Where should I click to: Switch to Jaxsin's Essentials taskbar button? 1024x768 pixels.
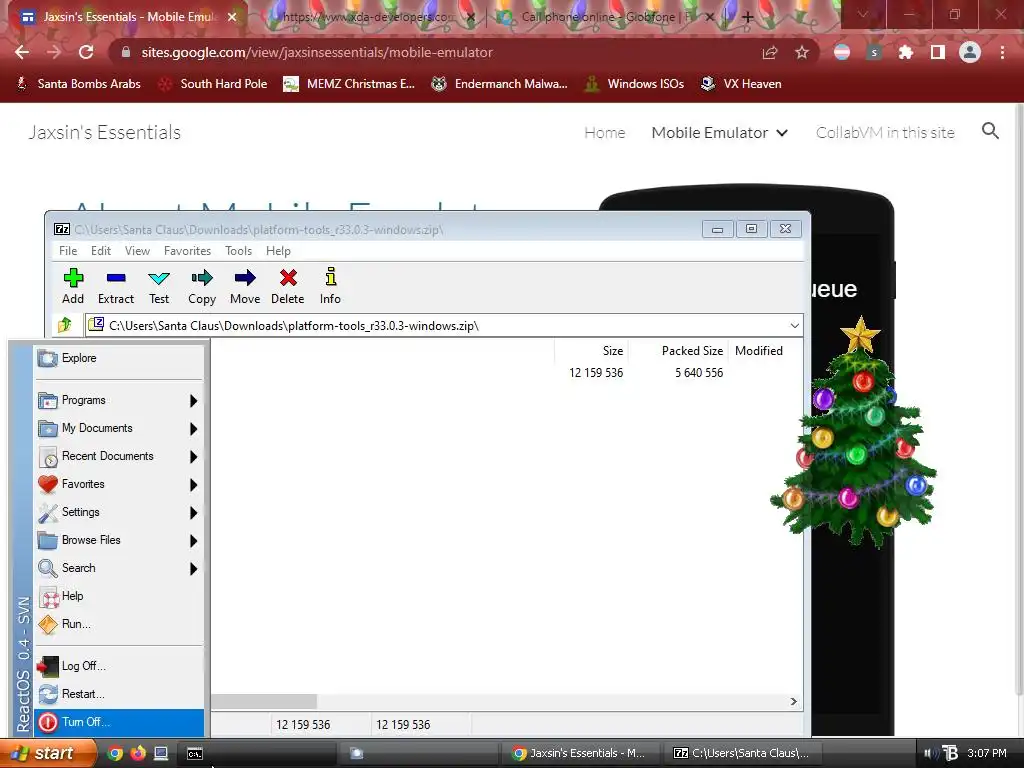(x=580, y=753)
